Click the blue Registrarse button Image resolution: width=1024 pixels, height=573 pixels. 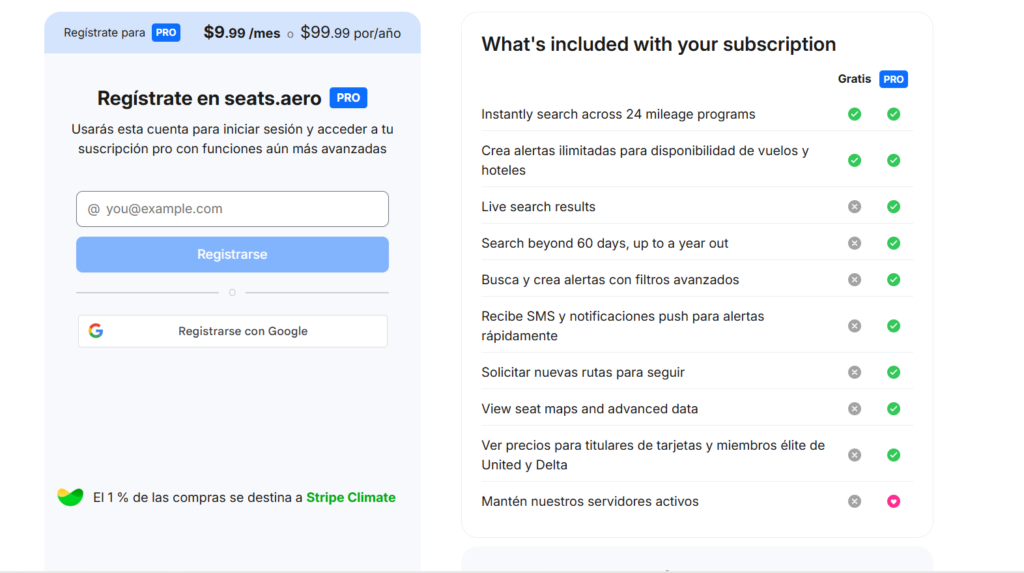232,254
